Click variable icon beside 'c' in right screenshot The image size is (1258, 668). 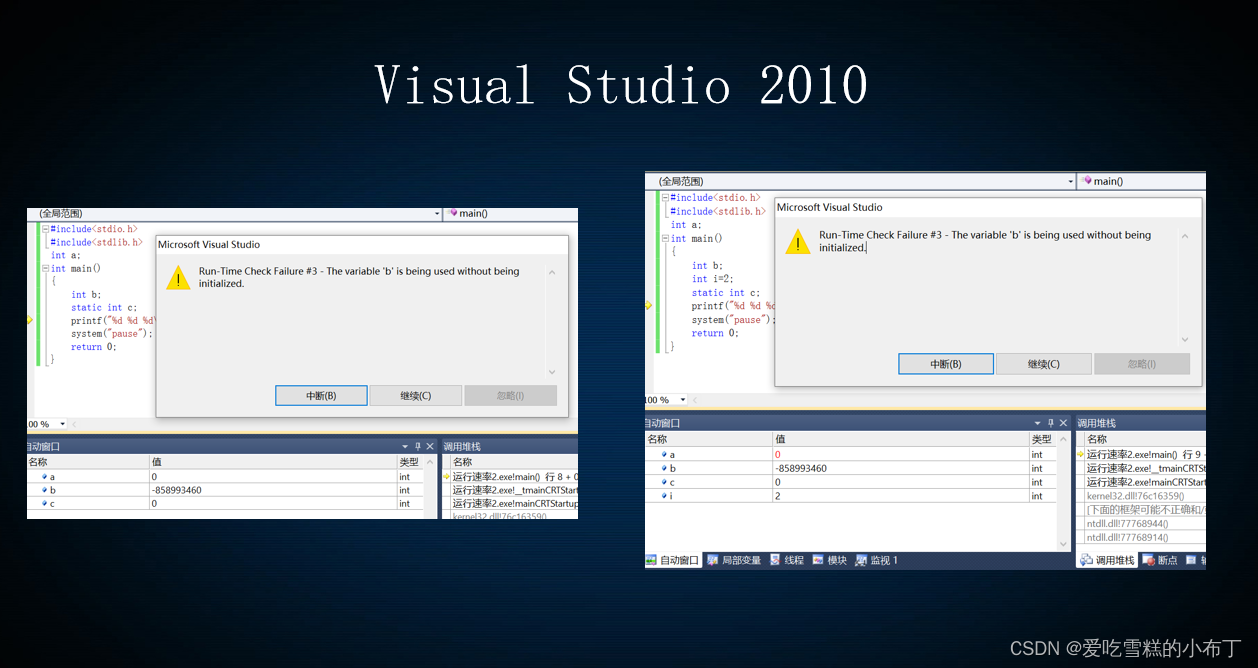tap(664, 482)
